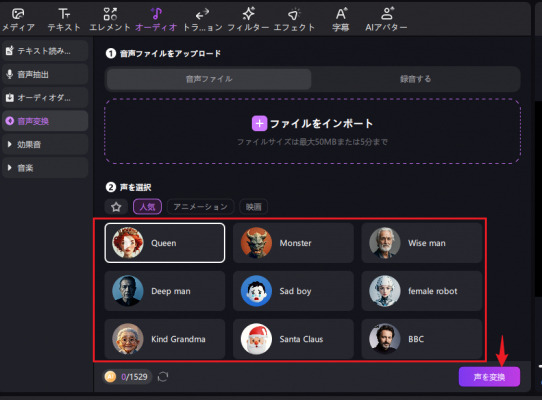Choose the Monster voice thumbnail
The height and width of the screenshot is (400, 542).
[x=256, y=243]
